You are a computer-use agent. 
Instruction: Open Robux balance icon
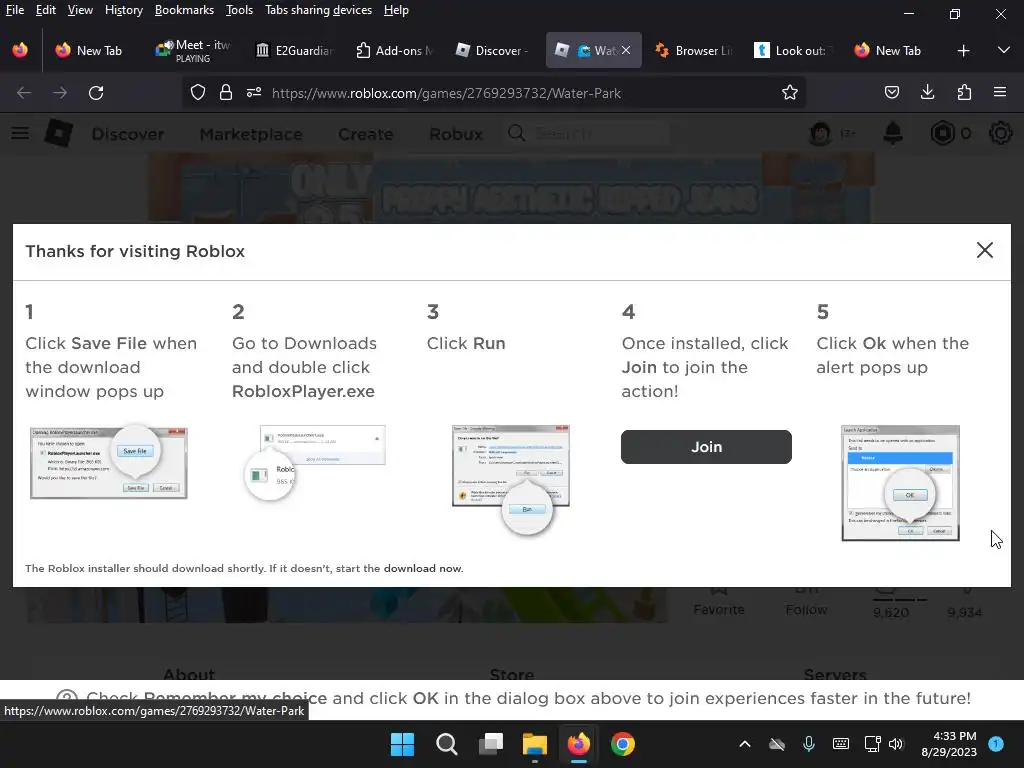[x=942, y=133]
